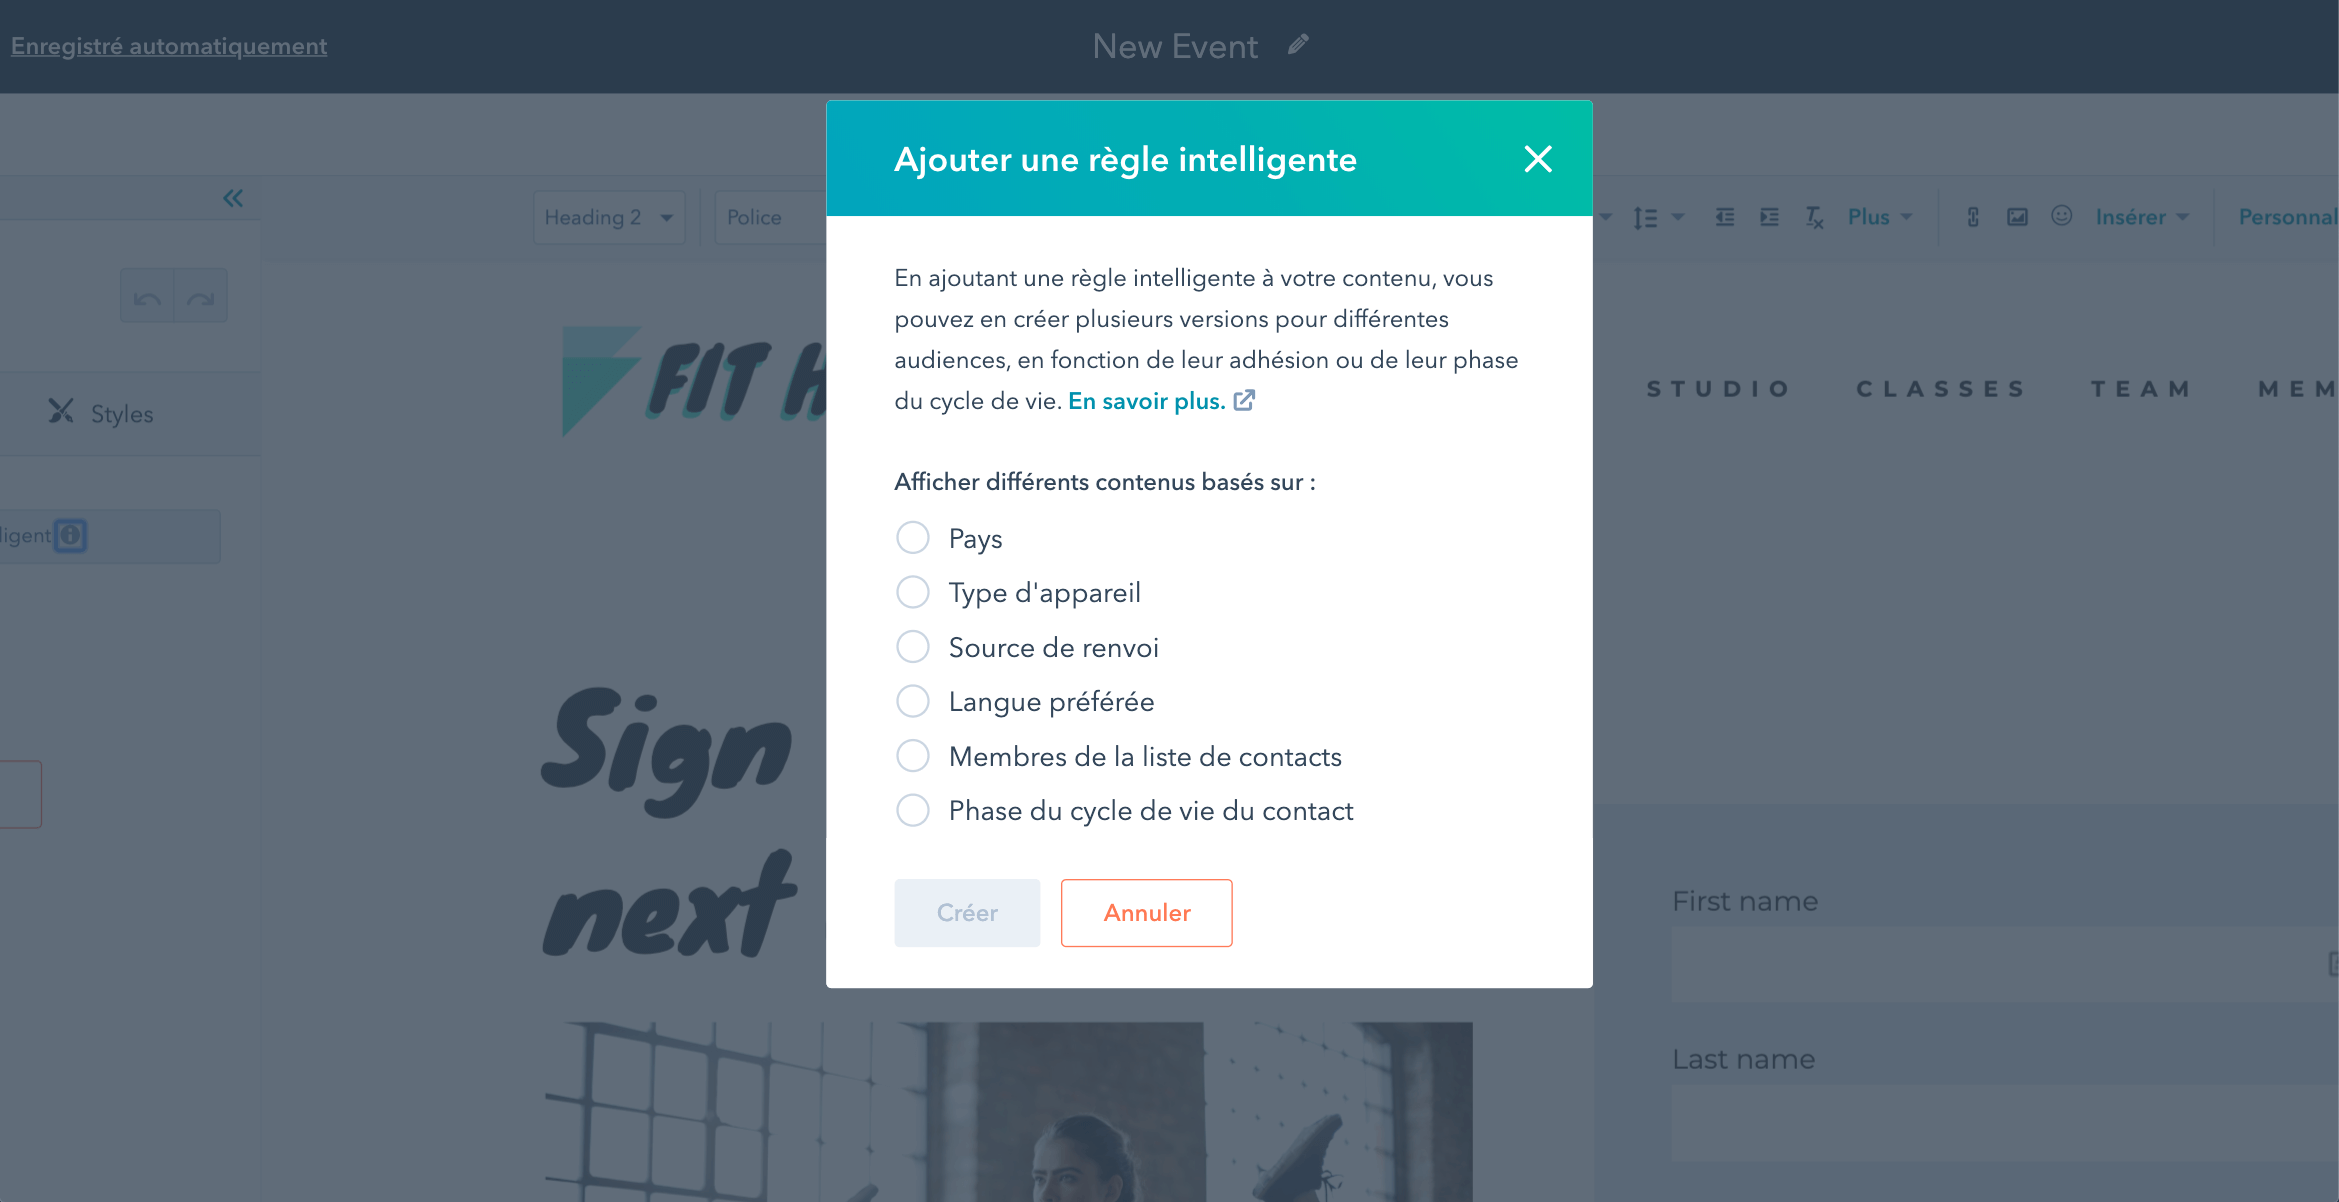Click the increase indent icon
Viewport: 2339px width, 1202px height.
click(x=1769, y=217)
